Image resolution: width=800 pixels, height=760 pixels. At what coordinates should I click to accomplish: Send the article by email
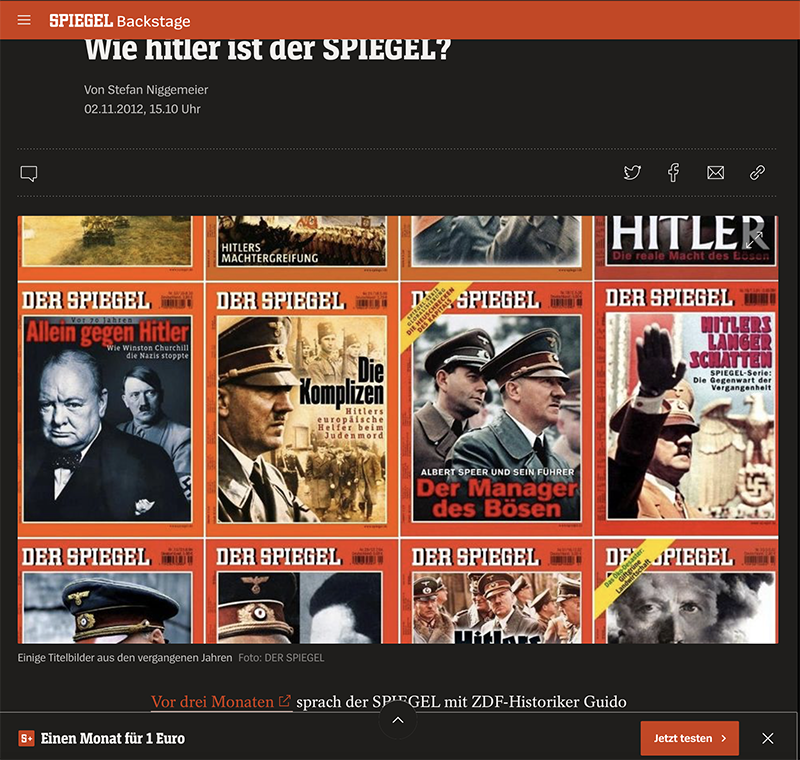click(715, 173)
